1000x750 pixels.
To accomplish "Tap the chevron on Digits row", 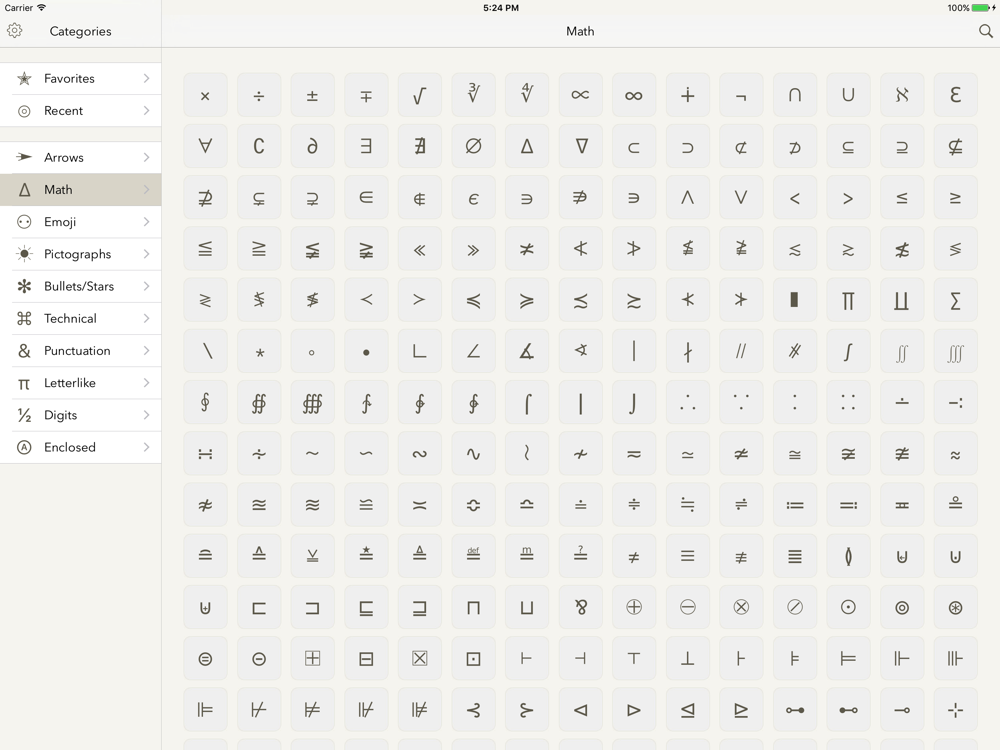I will coord(147,415).
